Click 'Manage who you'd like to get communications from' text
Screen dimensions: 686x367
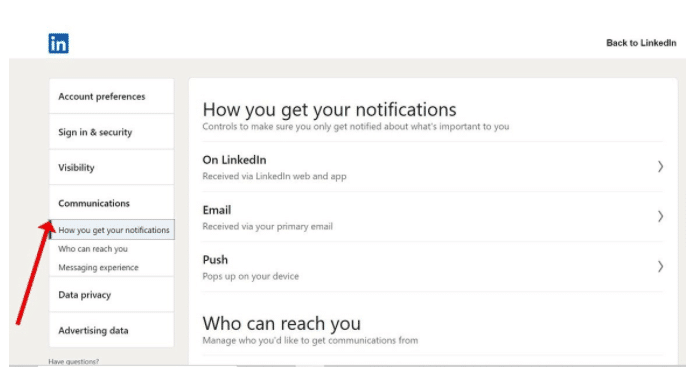click(x=310, y=340)
